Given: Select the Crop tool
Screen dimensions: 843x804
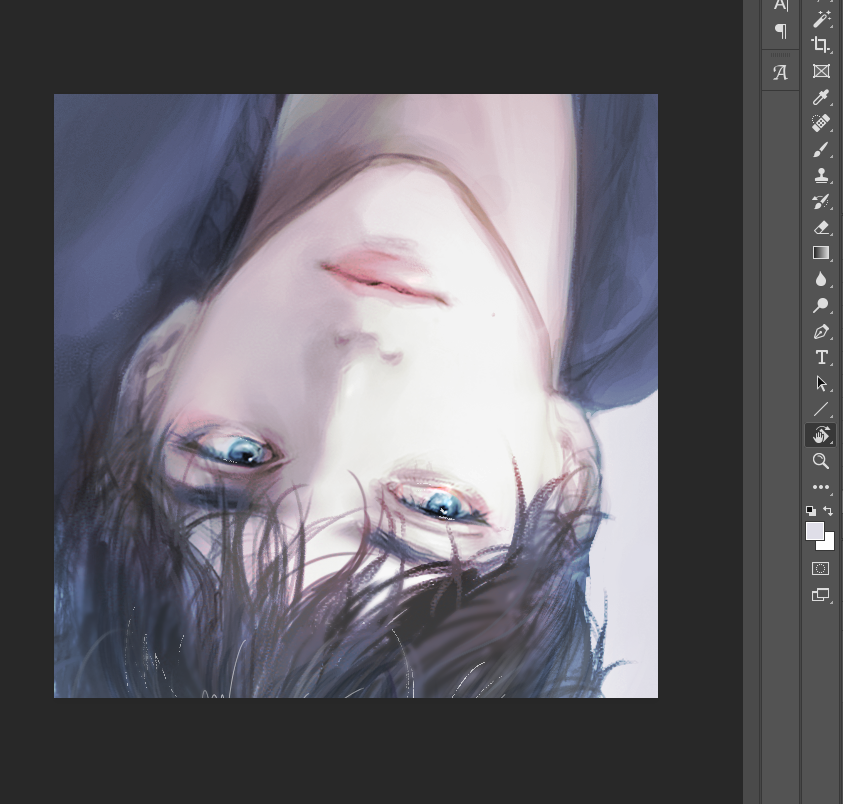Looking at the screenshot, I should pyautogui.click(x=820, y=45).
